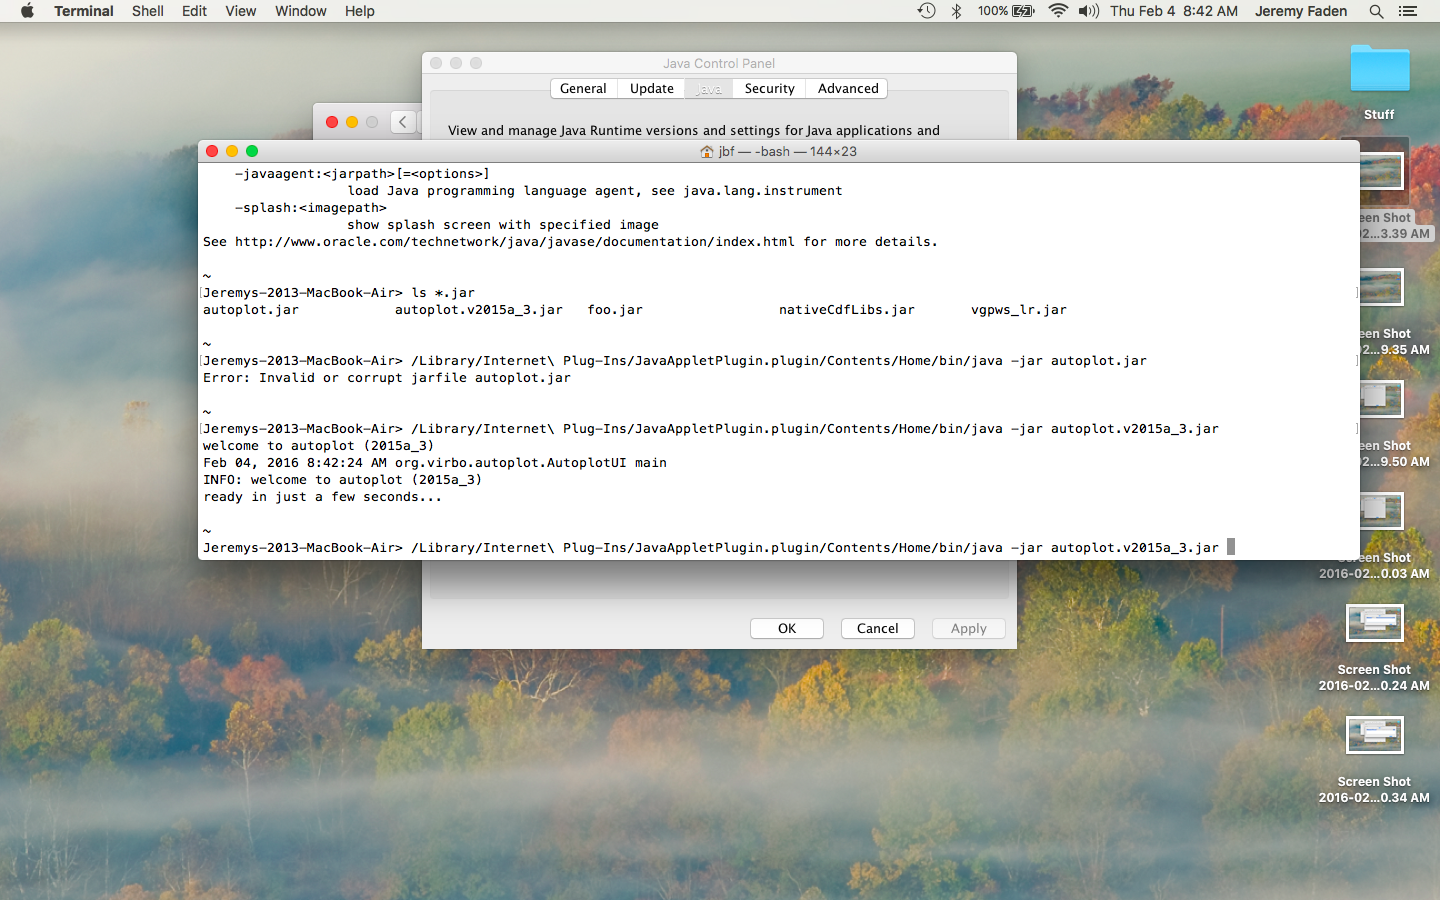
Task: Select the Update tab in Java Control Panel
Action: point(652,89)
